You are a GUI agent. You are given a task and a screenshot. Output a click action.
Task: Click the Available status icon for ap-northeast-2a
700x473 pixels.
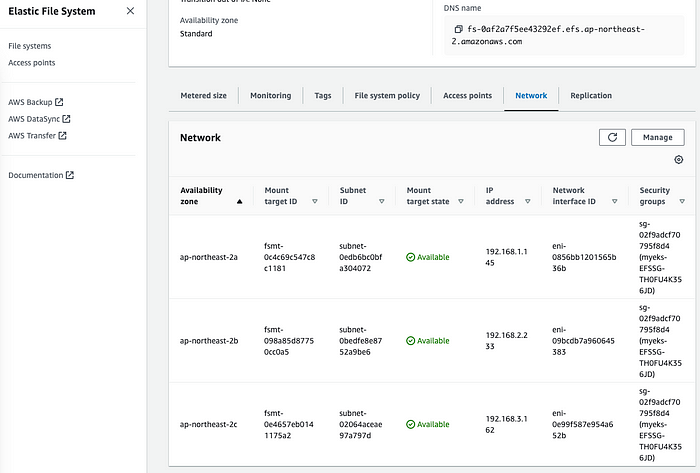coord(411,257)
